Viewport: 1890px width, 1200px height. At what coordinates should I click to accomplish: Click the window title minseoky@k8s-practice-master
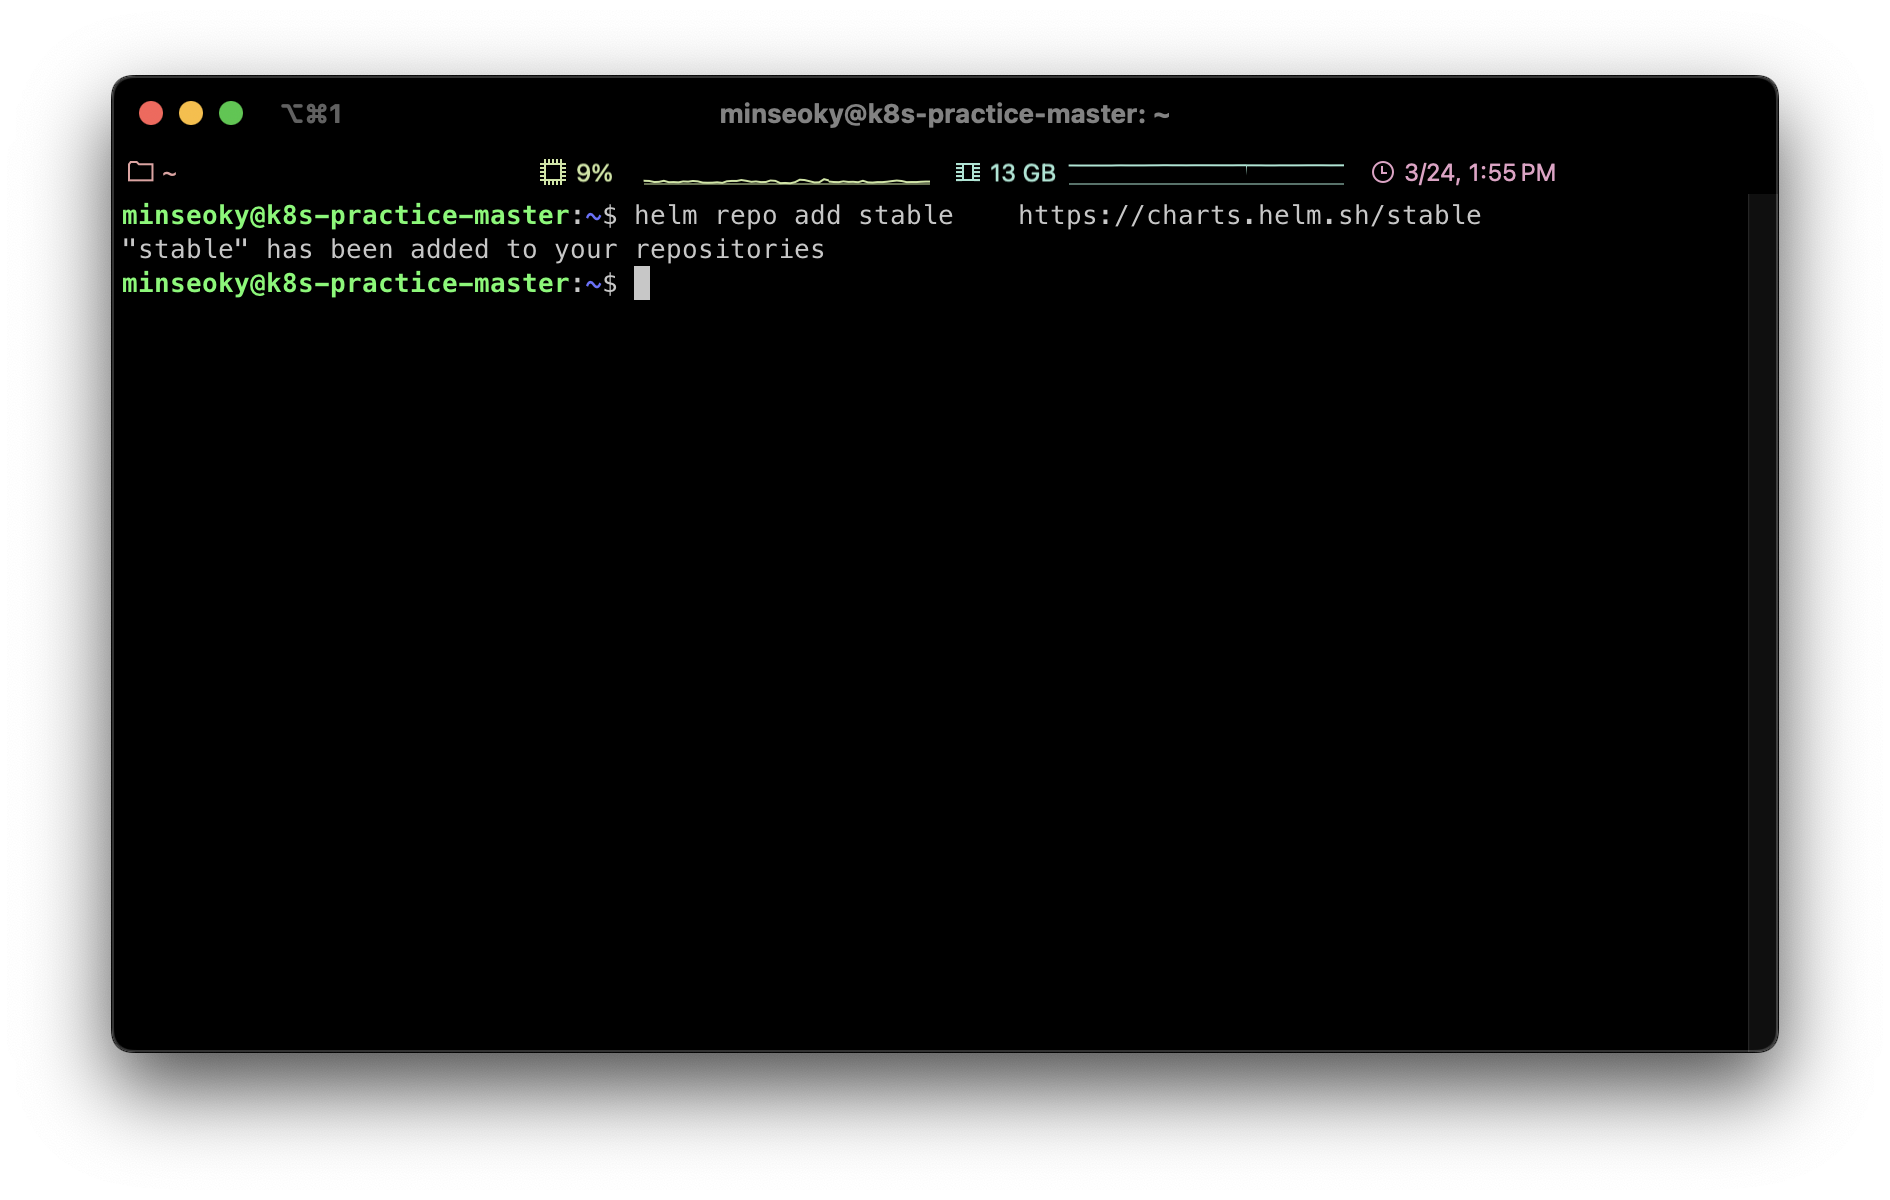(x=944, y=114)
